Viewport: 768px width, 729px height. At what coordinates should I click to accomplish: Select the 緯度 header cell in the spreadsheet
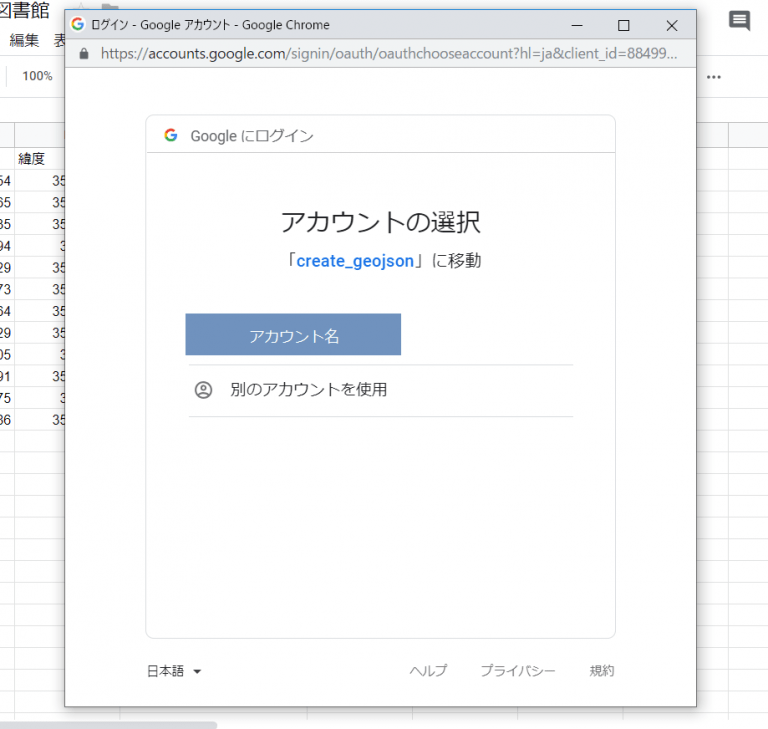click(x=39, y=158)
